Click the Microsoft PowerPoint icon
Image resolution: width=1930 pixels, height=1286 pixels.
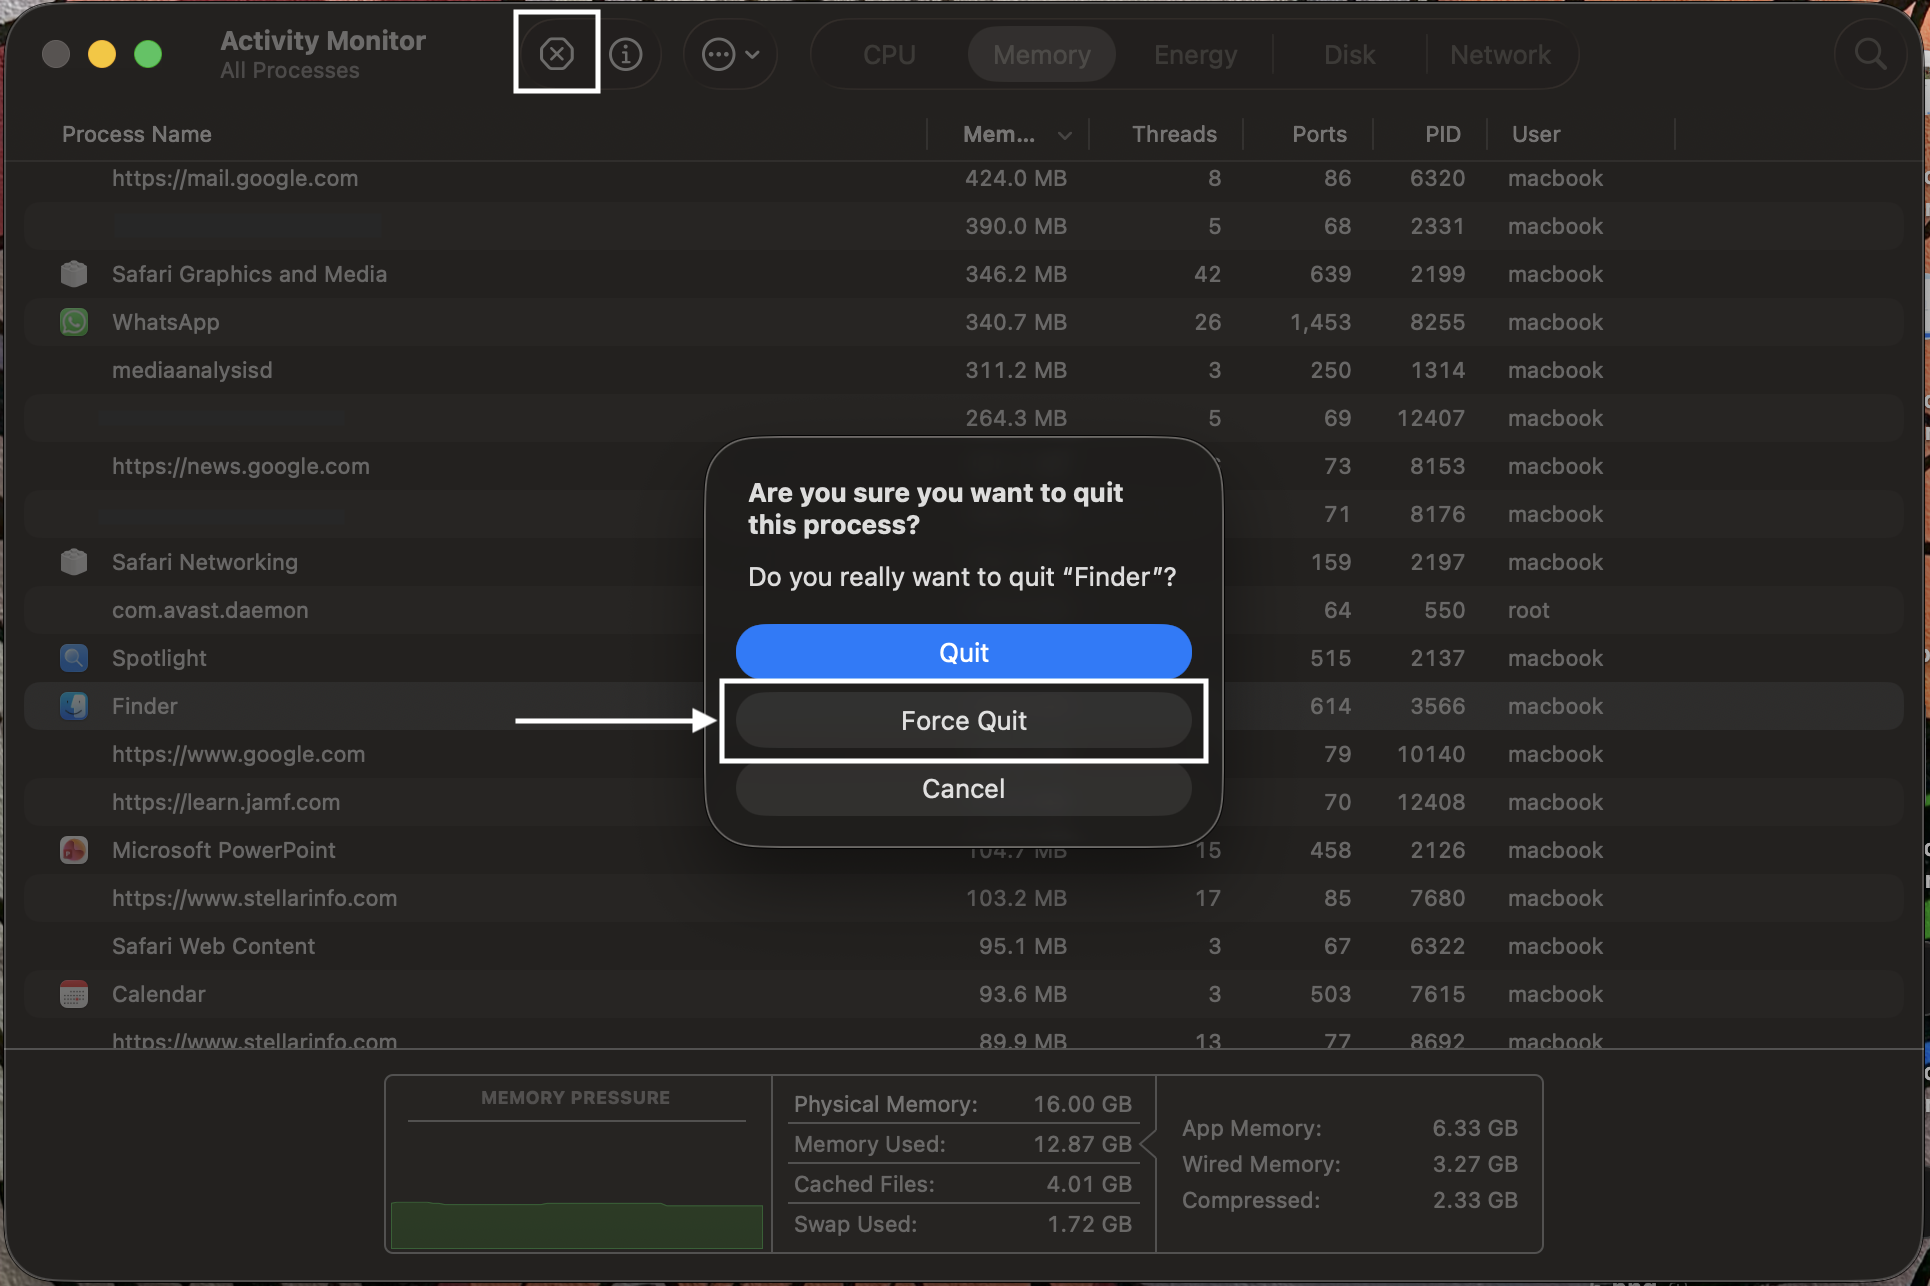click(73, 849)
